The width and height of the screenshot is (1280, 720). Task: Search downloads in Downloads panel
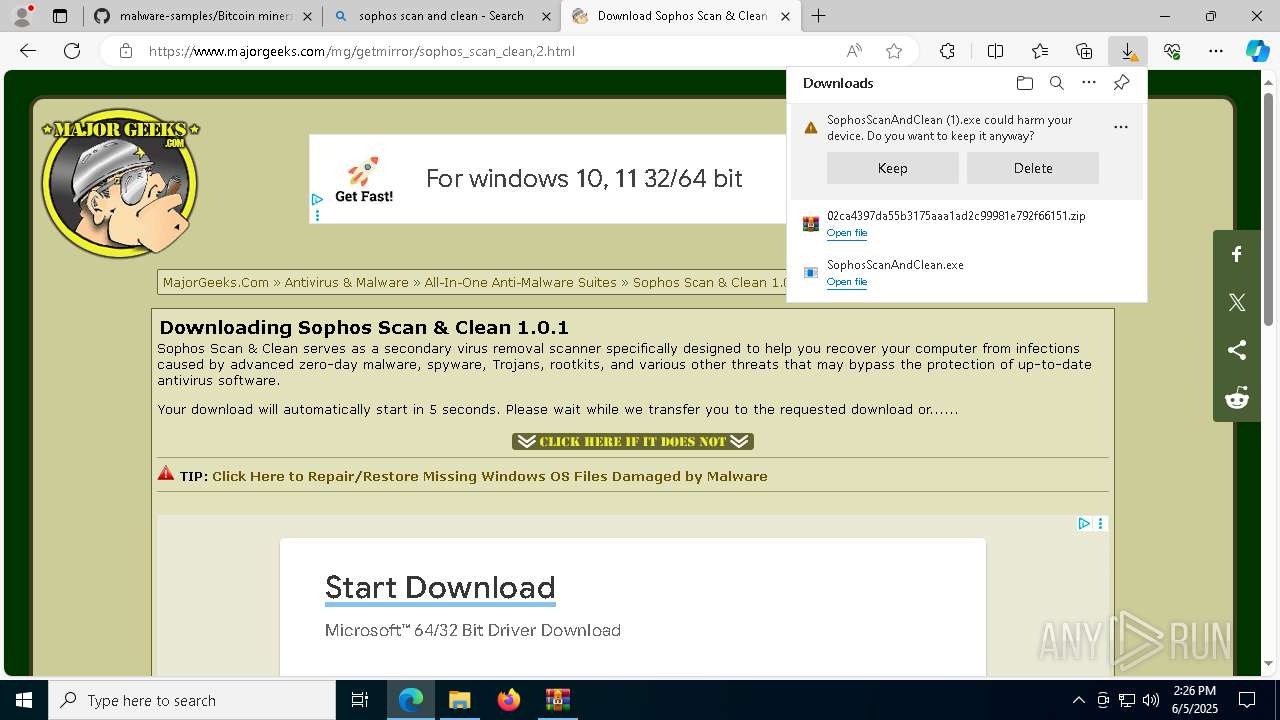coord(1056,83)
